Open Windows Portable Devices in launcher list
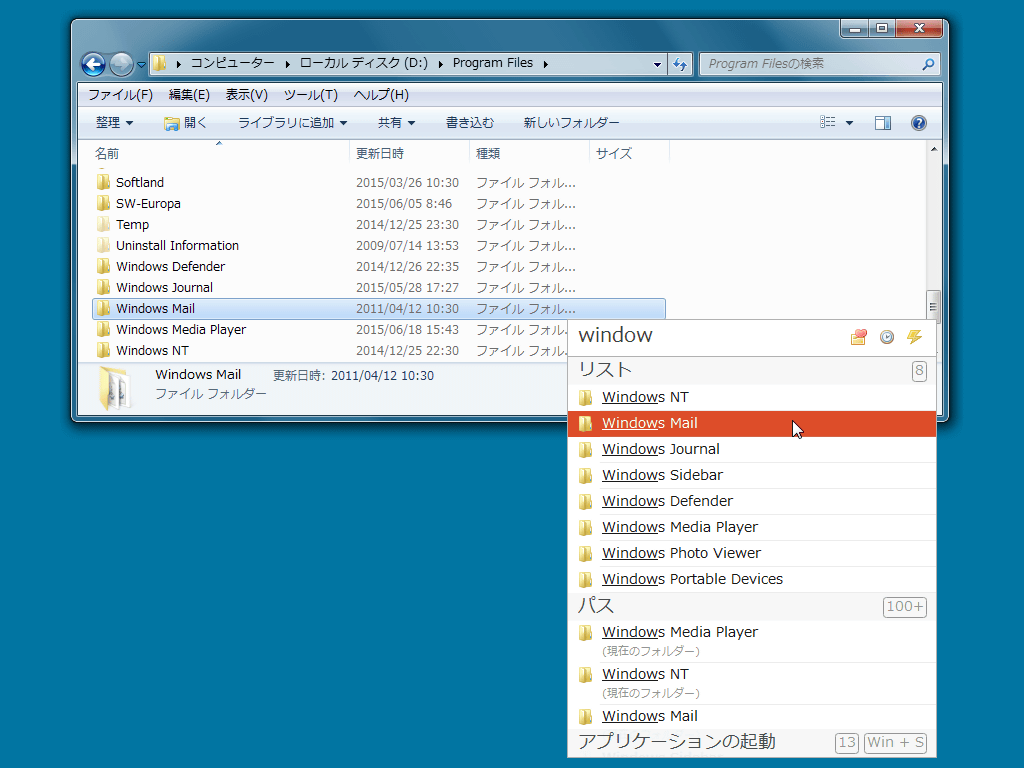Viewport: 1024px width, 768px height. point(752,579)
